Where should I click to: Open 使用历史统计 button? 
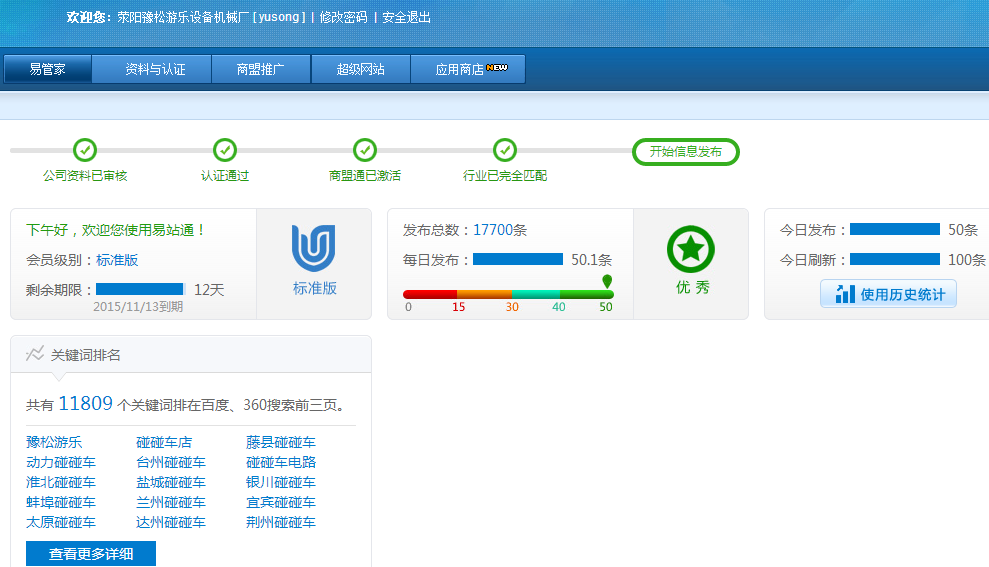[x=888, y=294]
